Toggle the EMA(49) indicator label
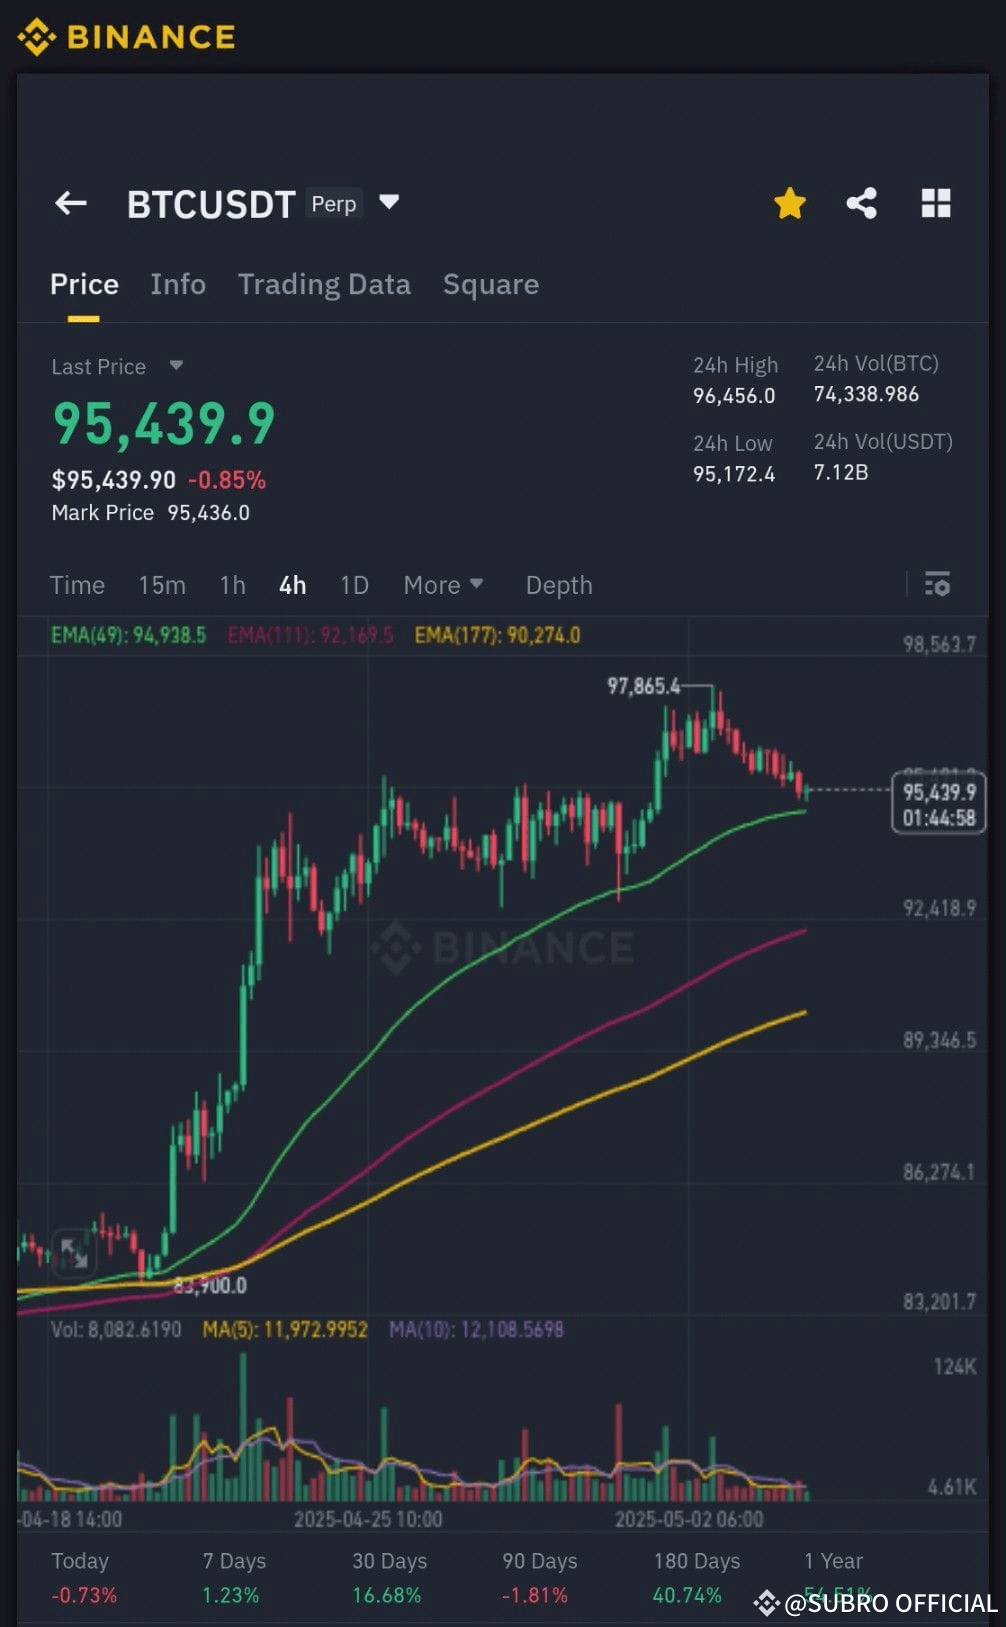Screen dimensions: 1006x1627 pos(130,635)
